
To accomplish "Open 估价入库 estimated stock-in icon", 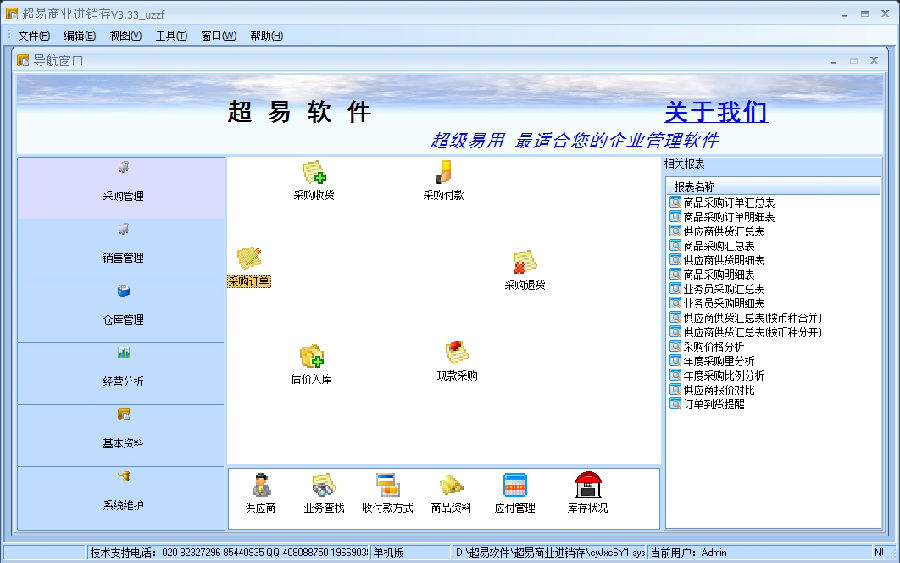I will click(312, 364).
